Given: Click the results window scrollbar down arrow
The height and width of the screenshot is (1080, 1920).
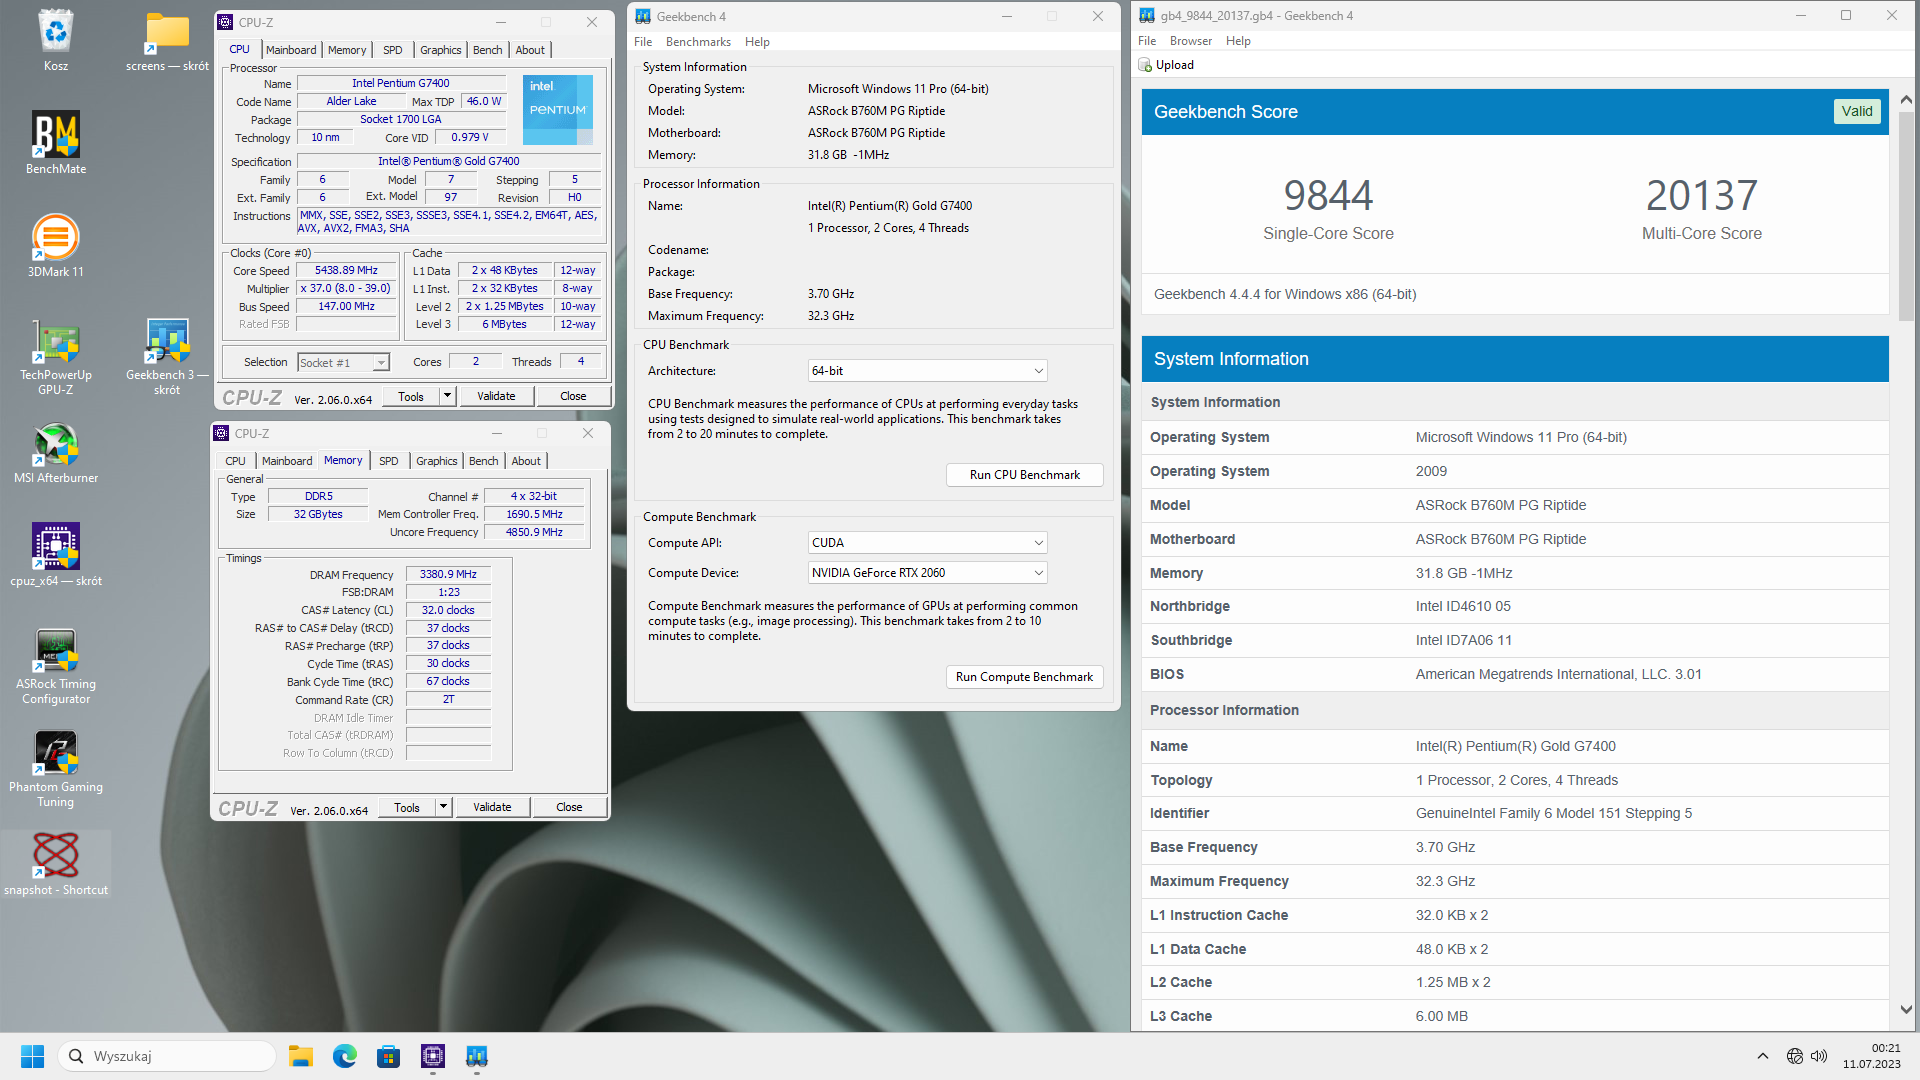Looking at the screenshot, I should tap(1906, 1010).
